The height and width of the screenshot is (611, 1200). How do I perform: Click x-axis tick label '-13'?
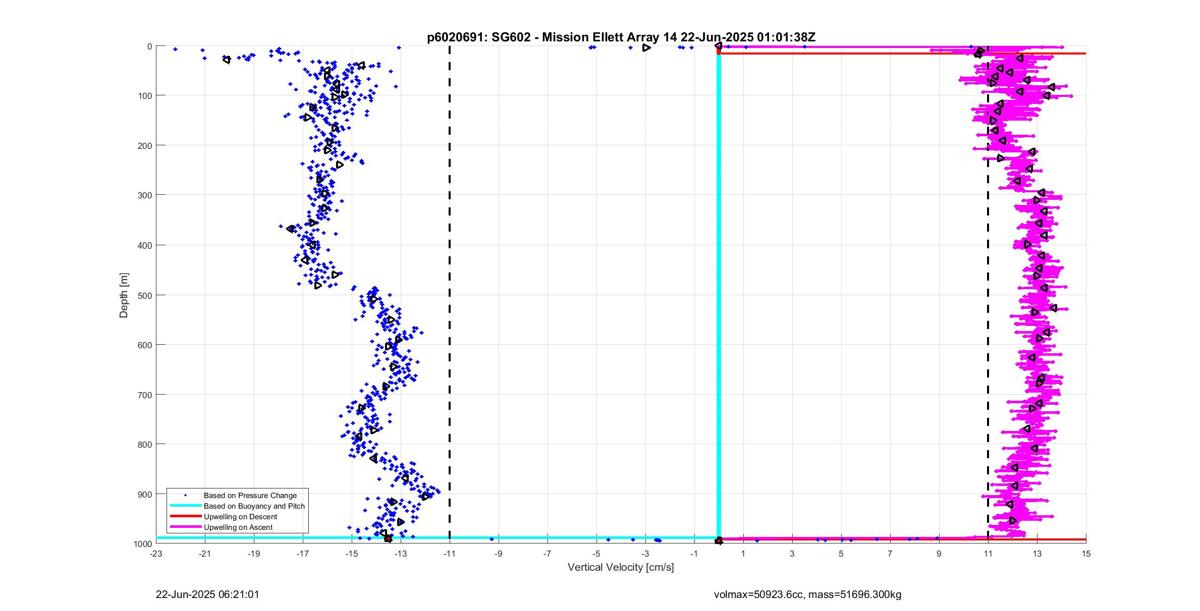(x=401, y=552)
